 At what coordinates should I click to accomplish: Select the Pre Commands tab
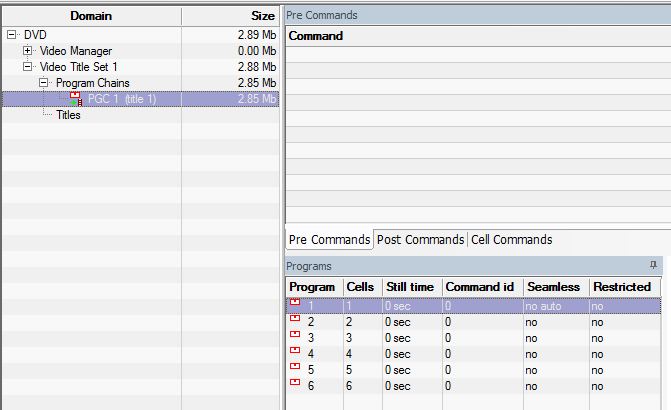(329, 240)
